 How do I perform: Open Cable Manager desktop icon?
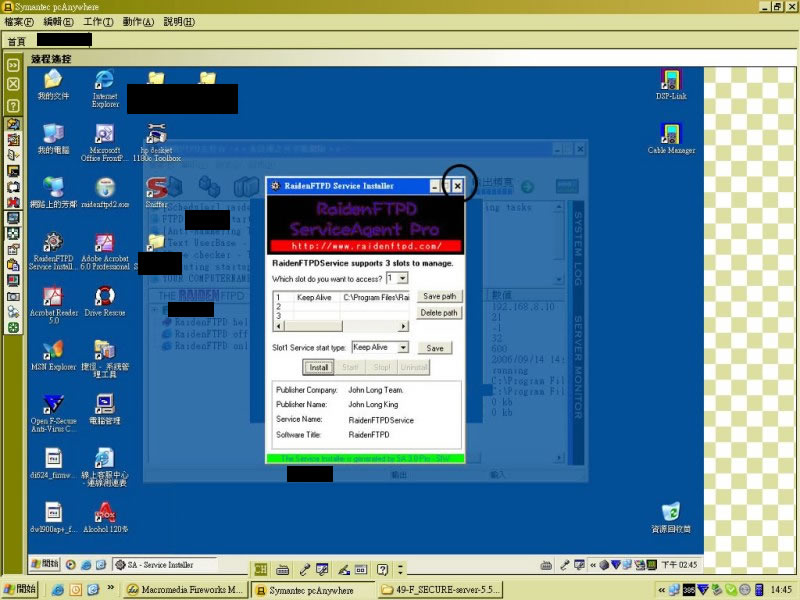671,139
